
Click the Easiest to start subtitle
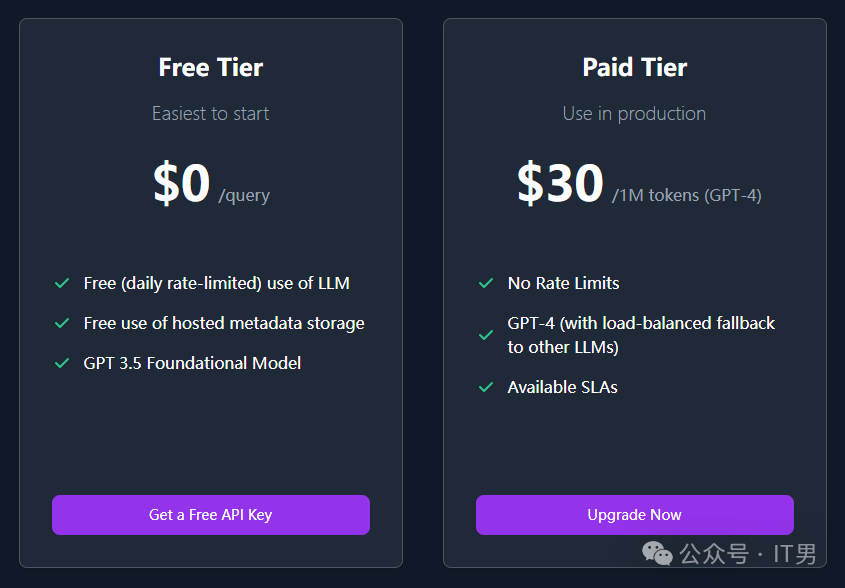(x=211, y=114)
